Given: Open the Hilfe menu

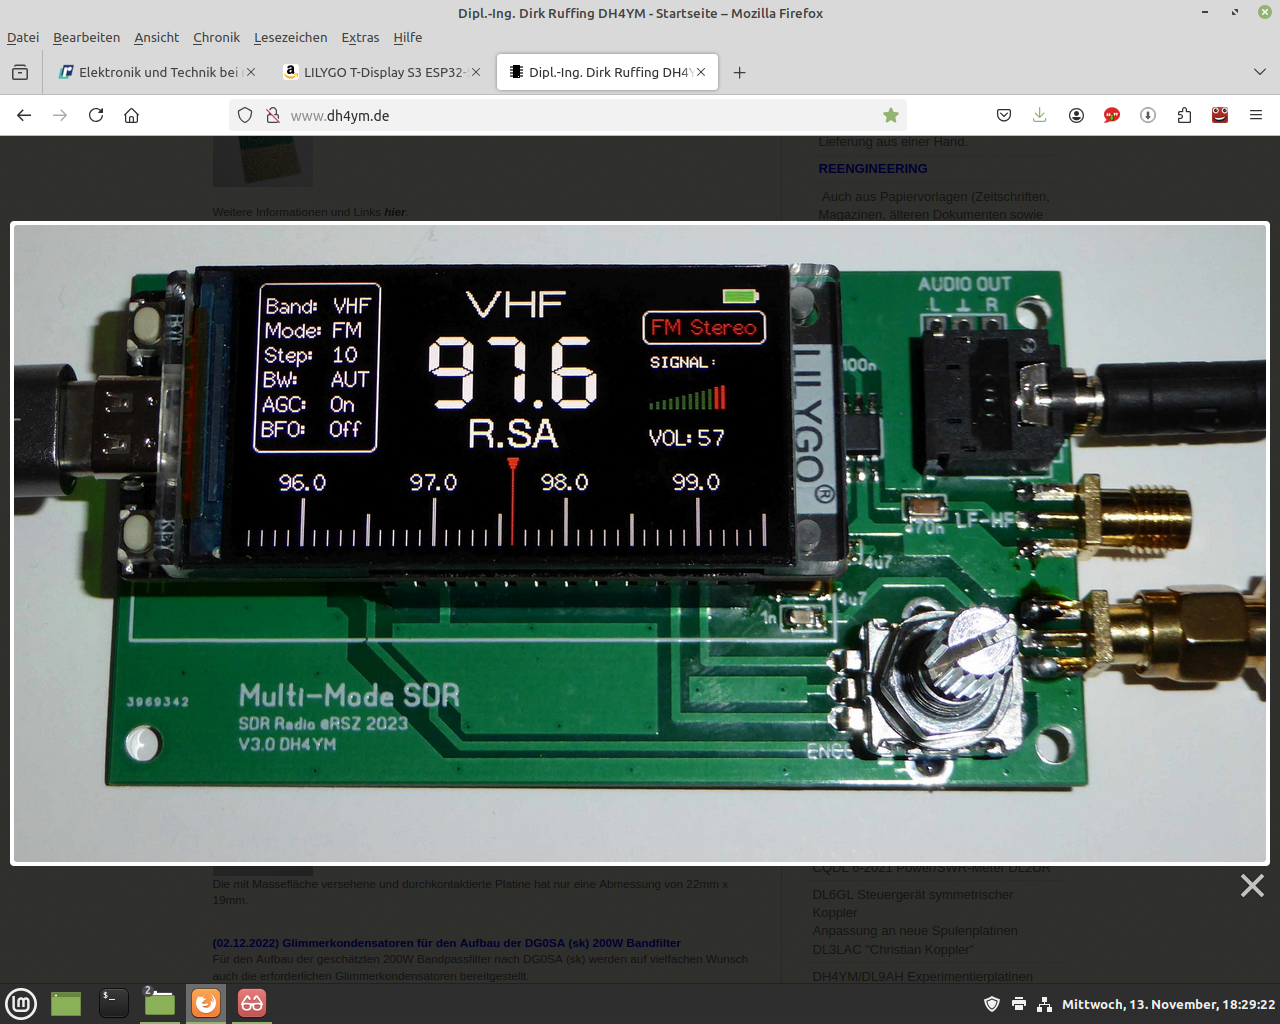Looking at the screenshot, I should (407, 37).
